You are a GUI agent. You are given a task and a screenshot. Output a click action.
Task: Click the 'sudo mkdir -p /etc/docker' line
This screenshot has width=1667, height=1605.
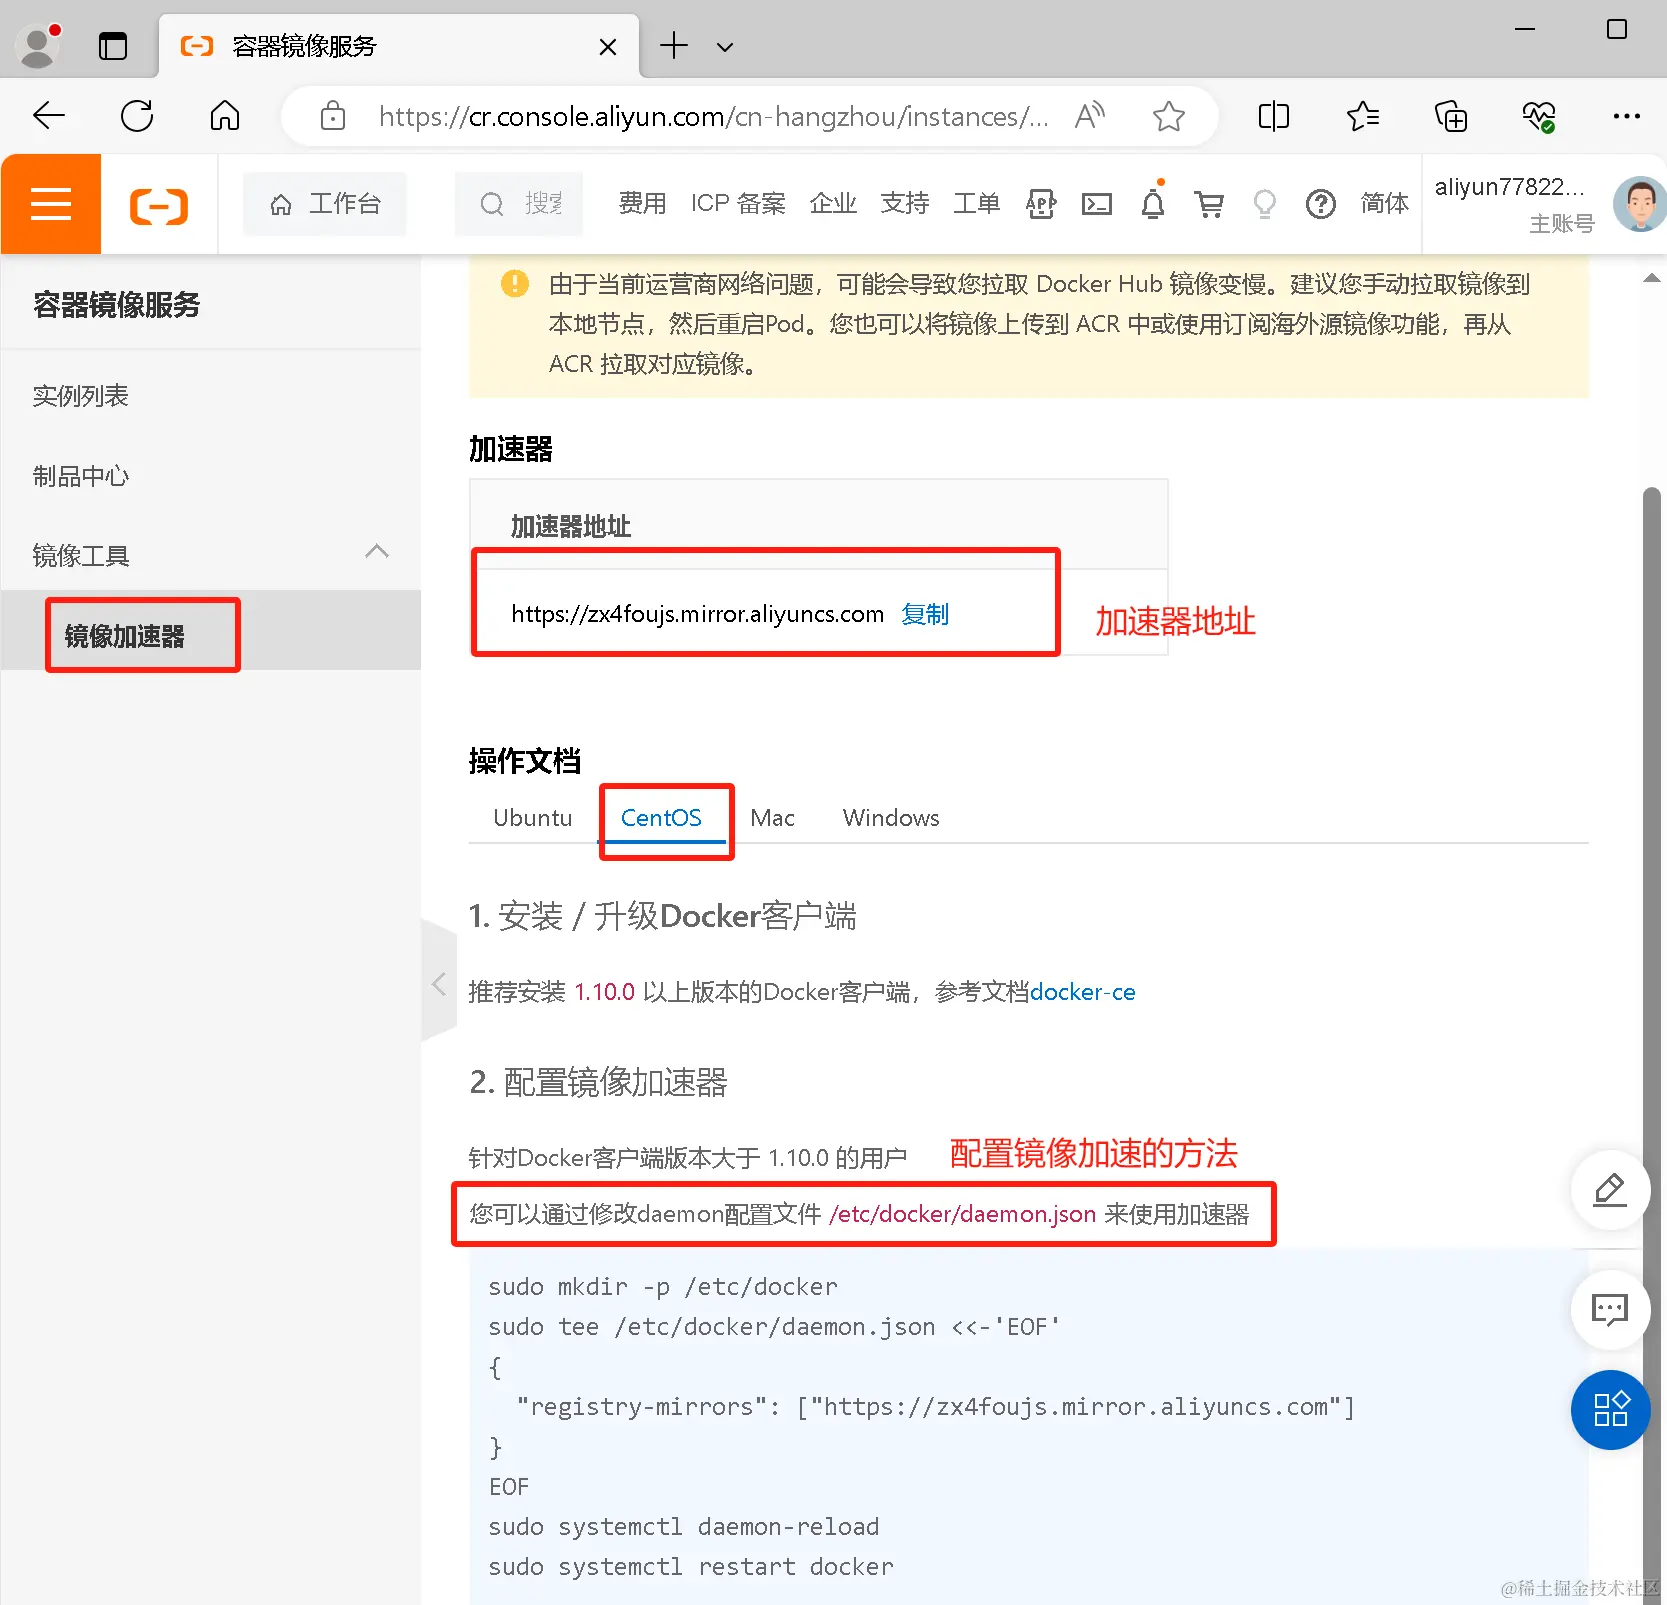(663, 1287)
